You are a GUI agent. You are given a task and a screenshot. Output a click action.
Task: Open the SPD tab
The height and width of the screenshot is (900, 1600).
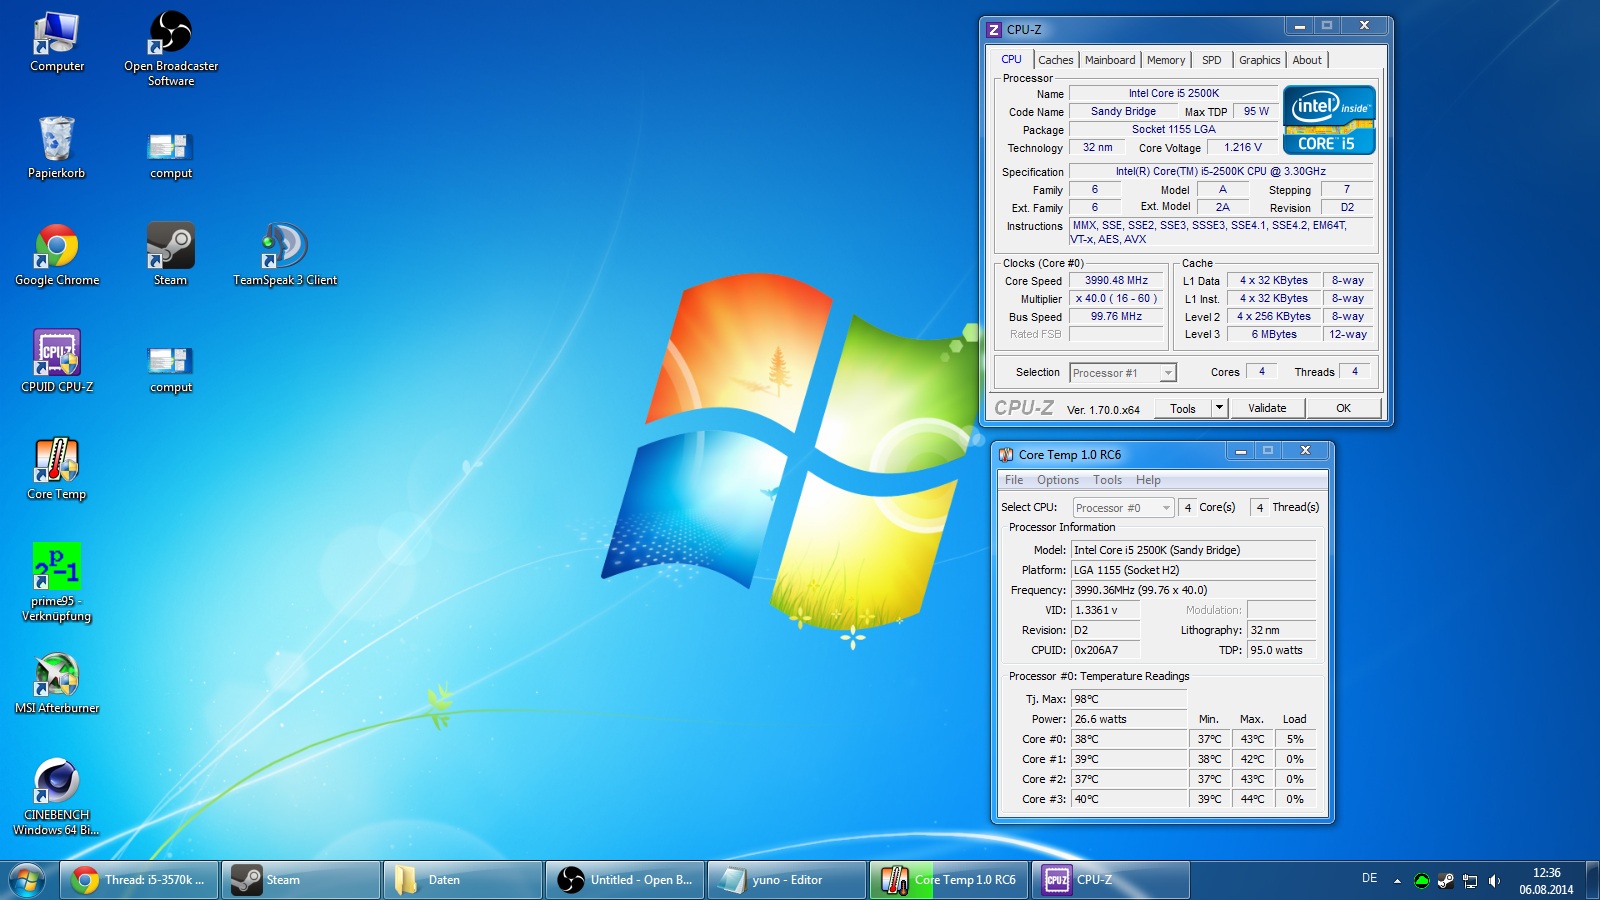pos(1212,60)
